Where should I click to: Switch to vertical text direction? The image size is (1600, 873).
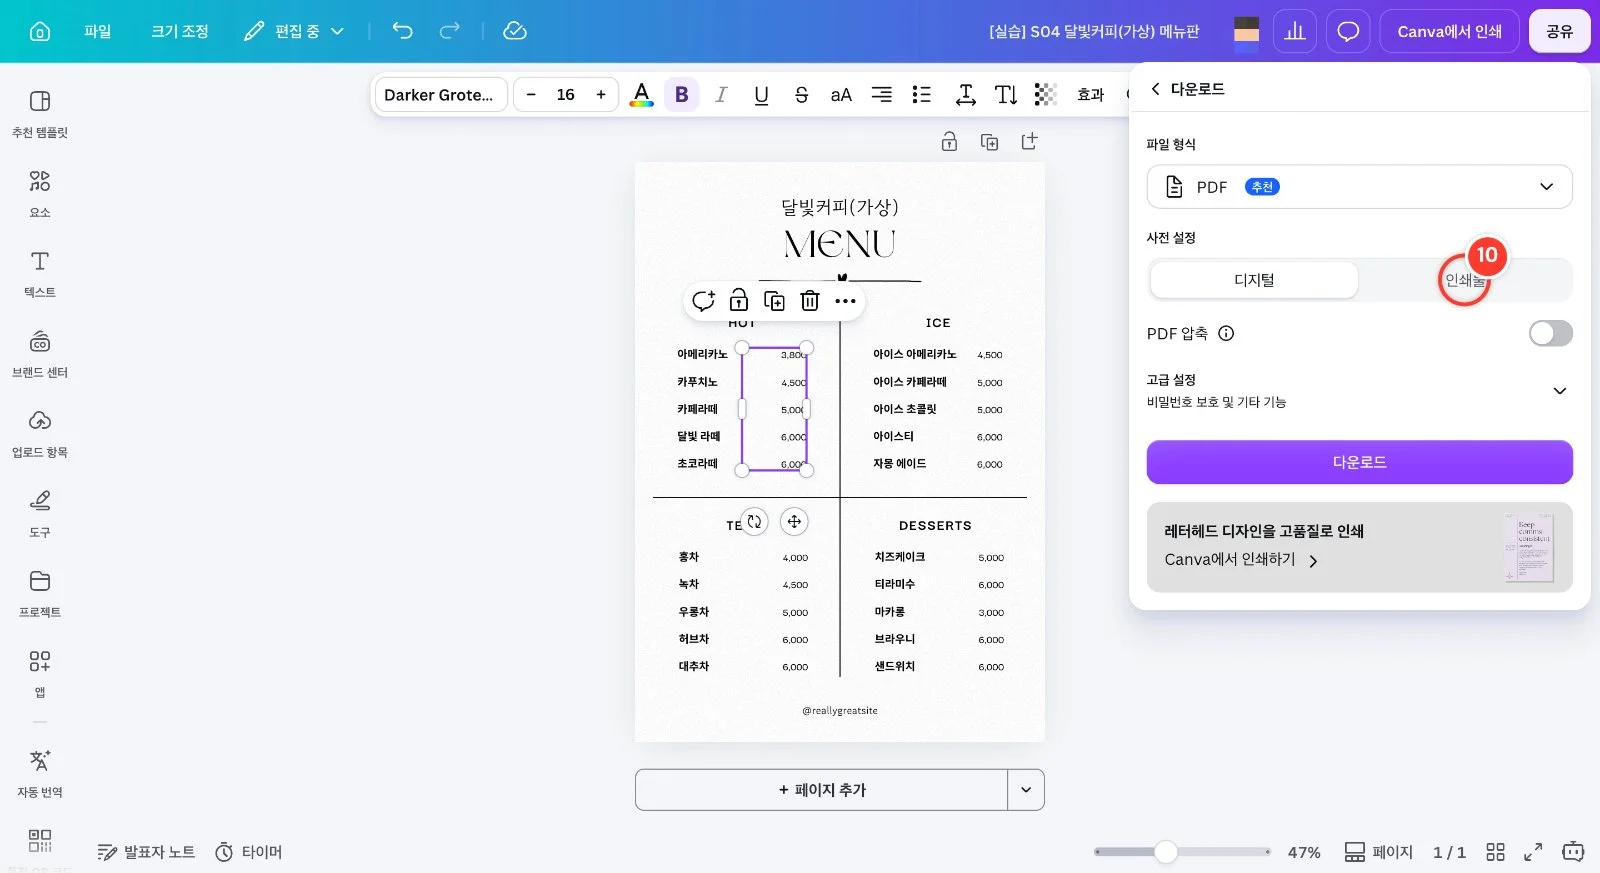1006,95
